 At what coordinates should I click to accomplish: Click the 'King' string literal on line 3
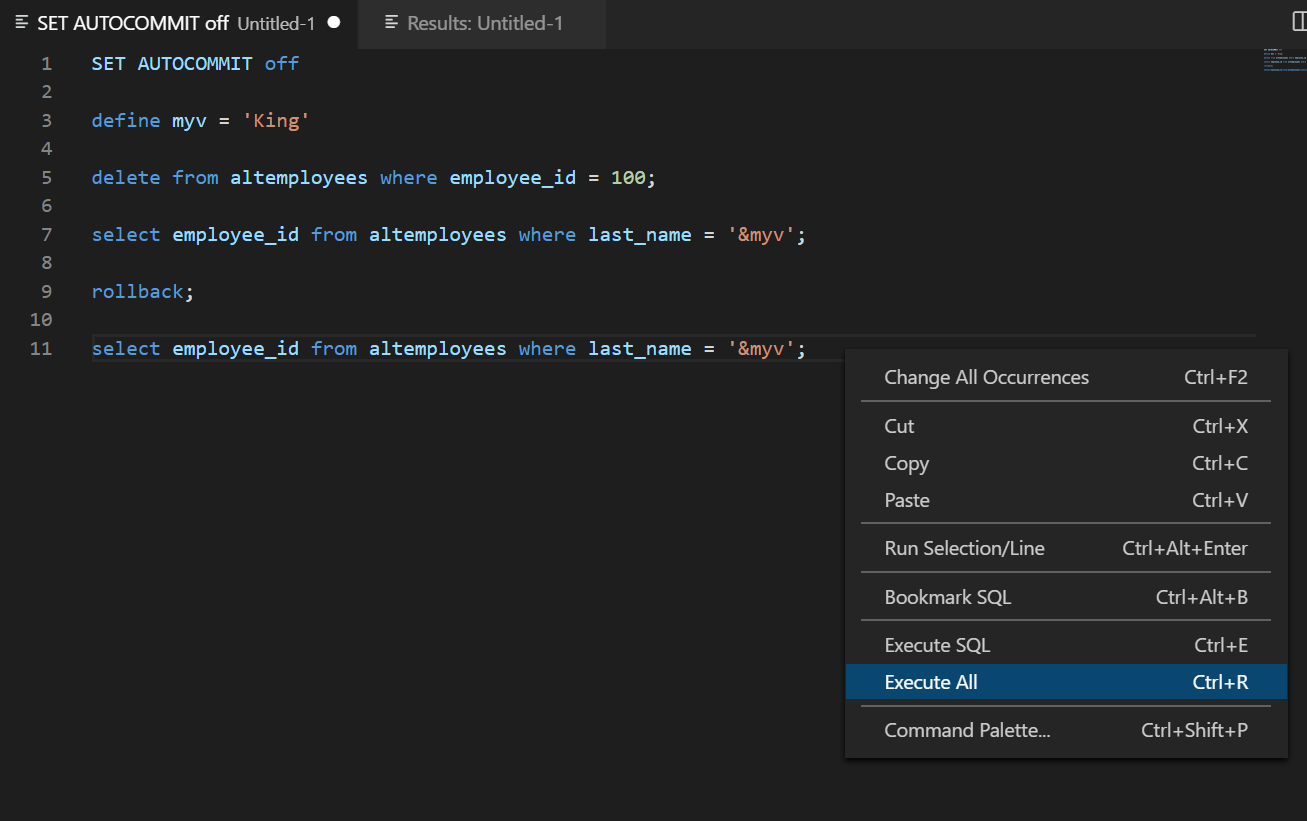[x=276, y=120]
